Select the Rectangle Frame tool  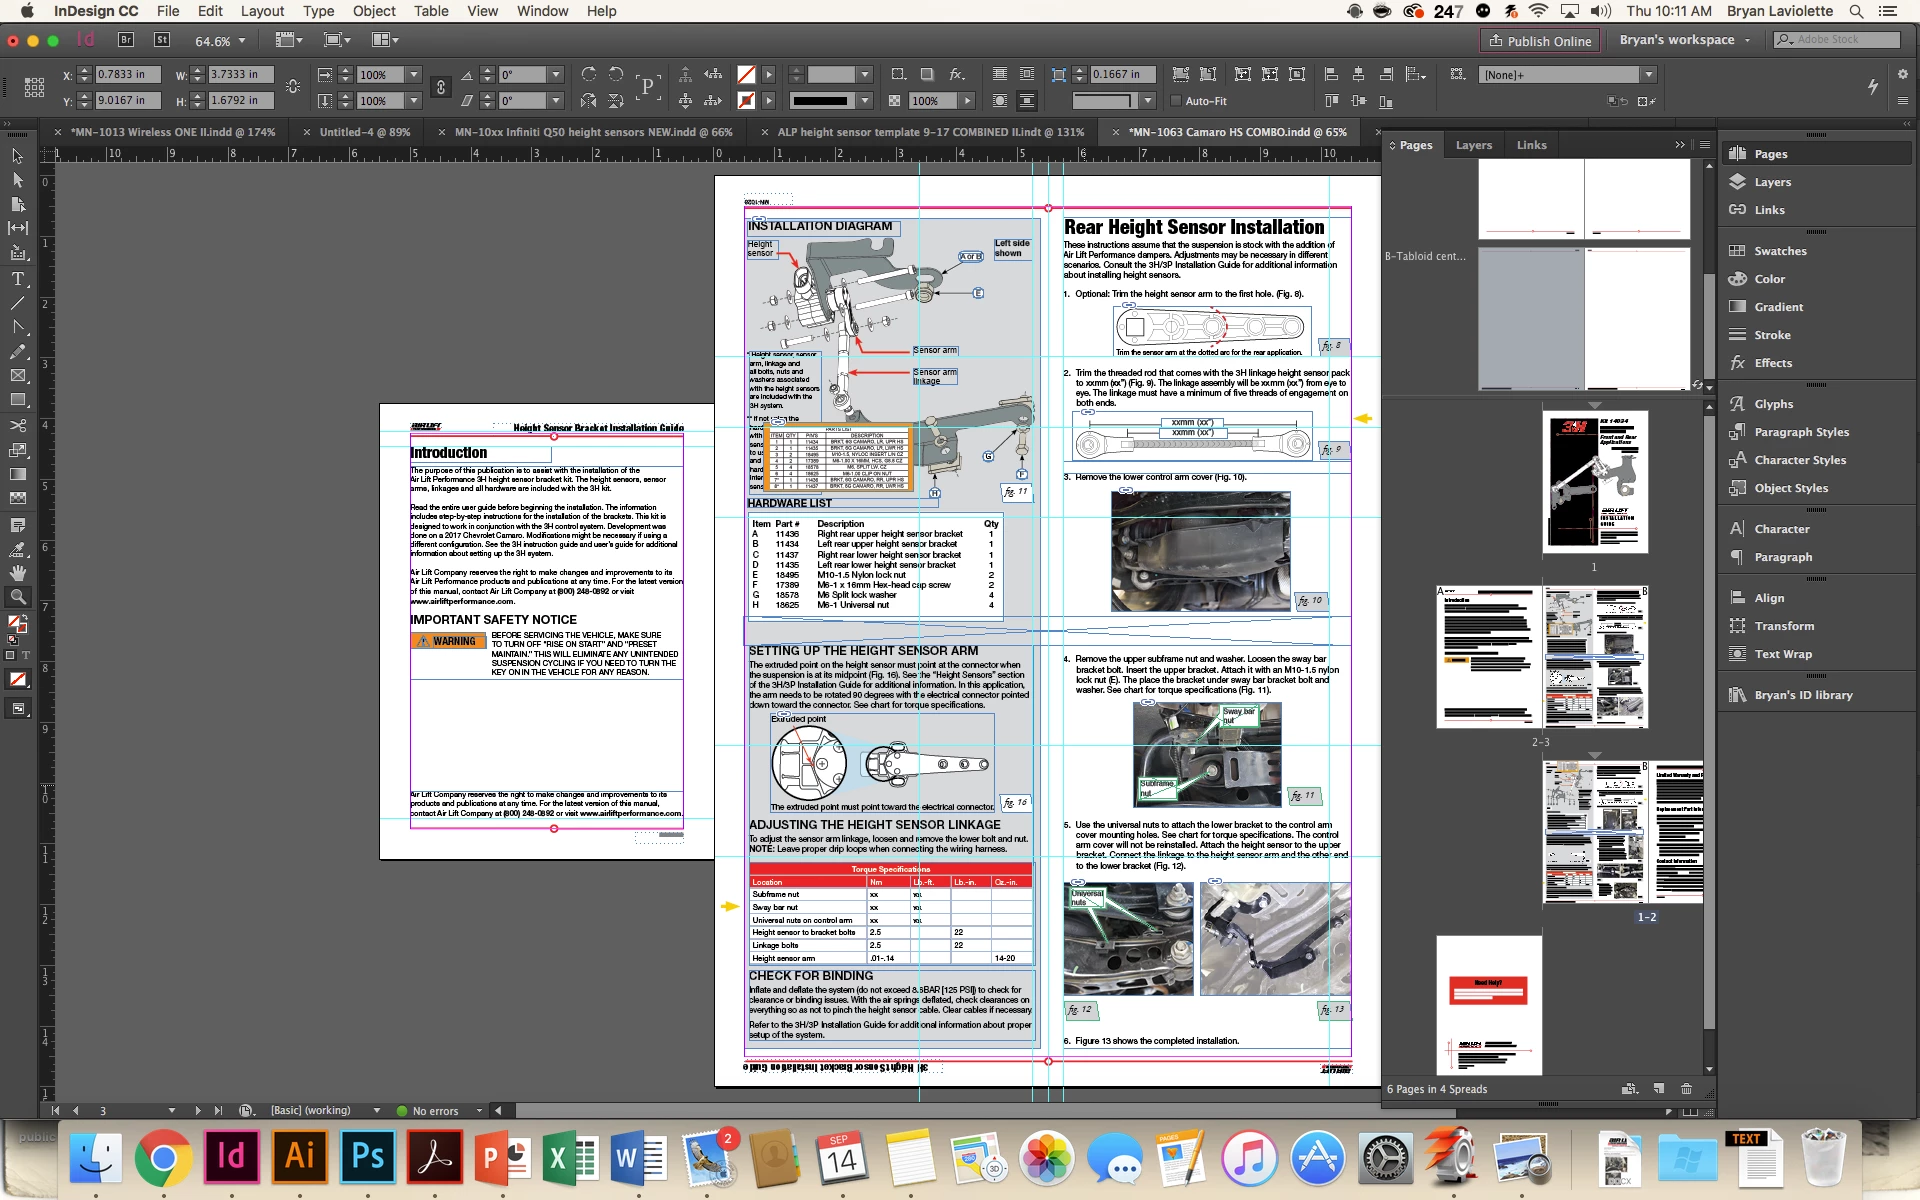coord(17,376)
